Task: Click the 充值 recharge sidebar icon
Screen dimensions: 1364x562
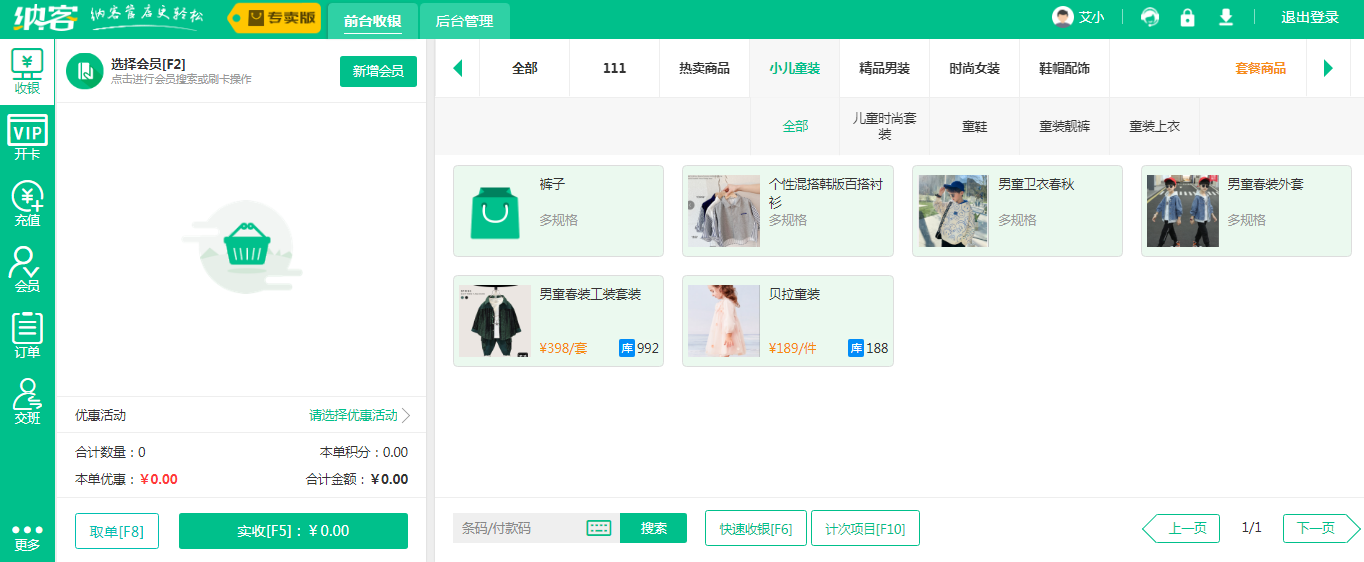Action: pos(27,204)
